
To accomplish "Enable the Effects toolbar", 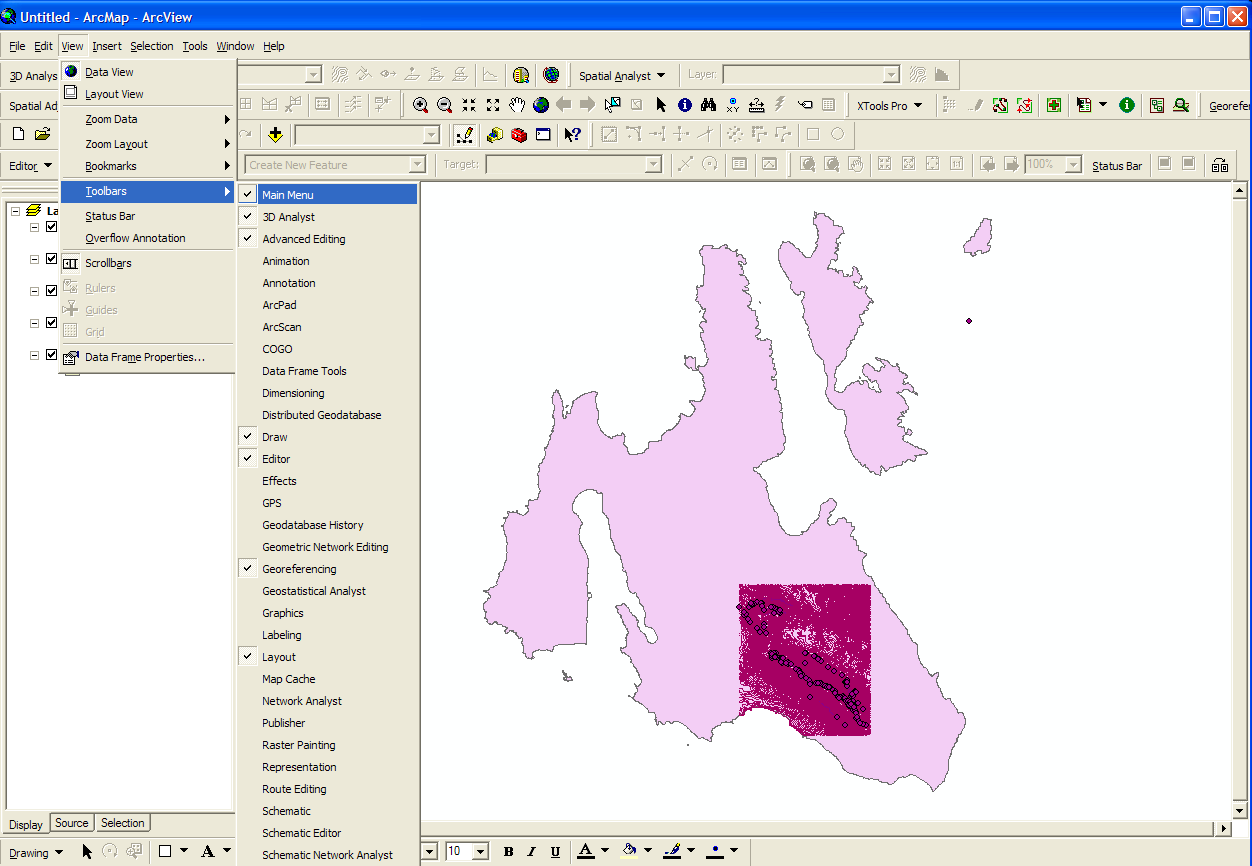I will (327, 481).
